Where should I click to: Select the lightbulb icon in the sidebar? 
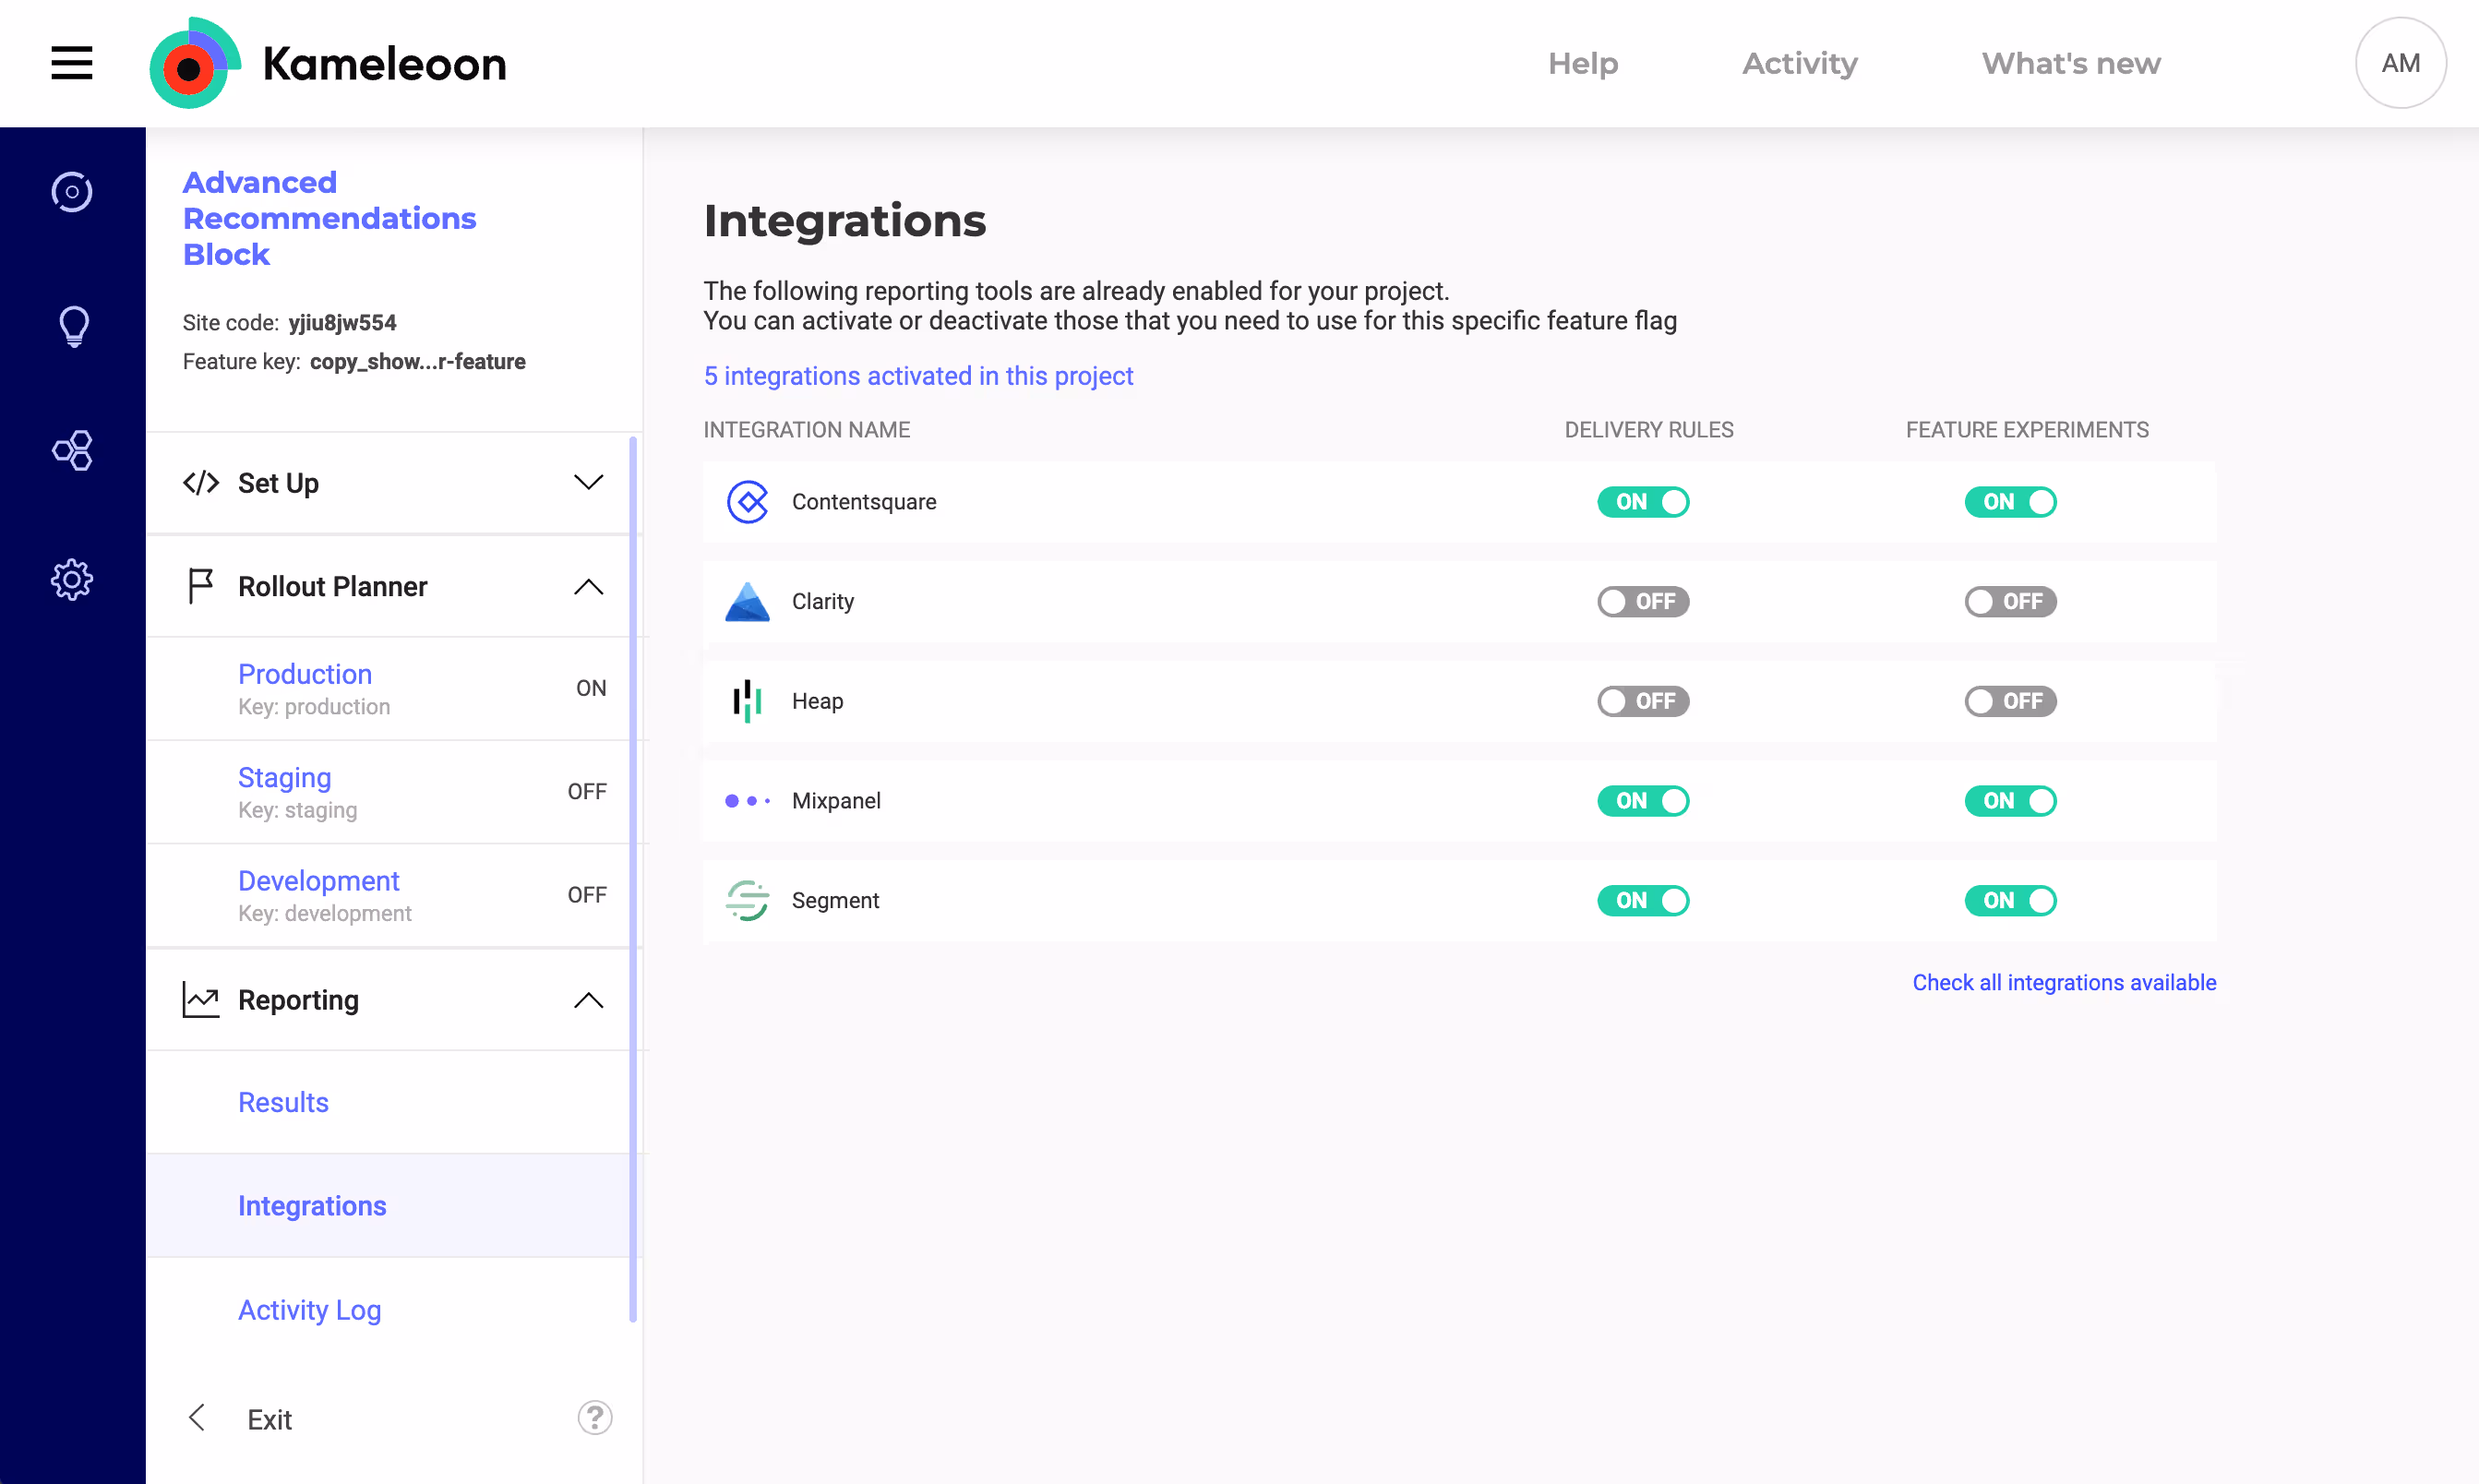71,326
